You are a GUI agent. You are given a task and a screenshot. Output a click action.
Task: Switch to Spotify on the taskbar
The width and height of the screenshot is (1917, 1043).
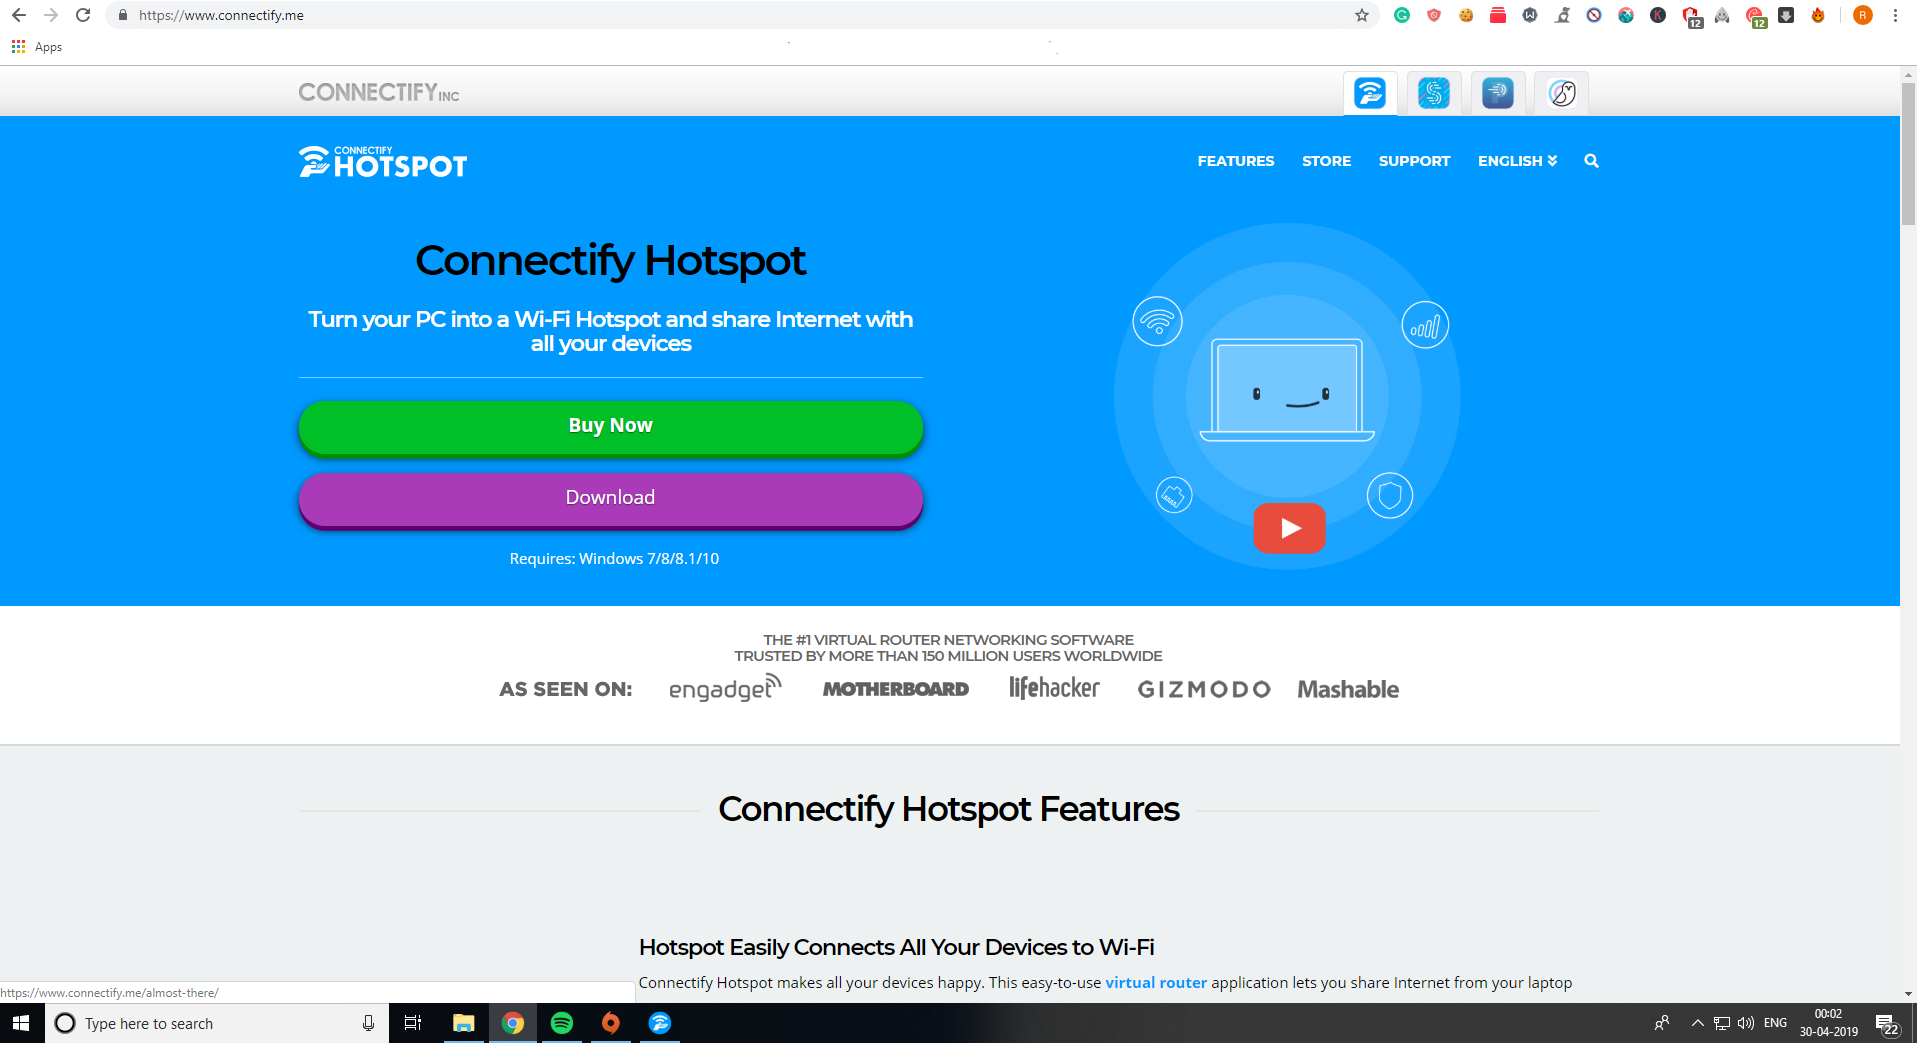click(562, 1023)
